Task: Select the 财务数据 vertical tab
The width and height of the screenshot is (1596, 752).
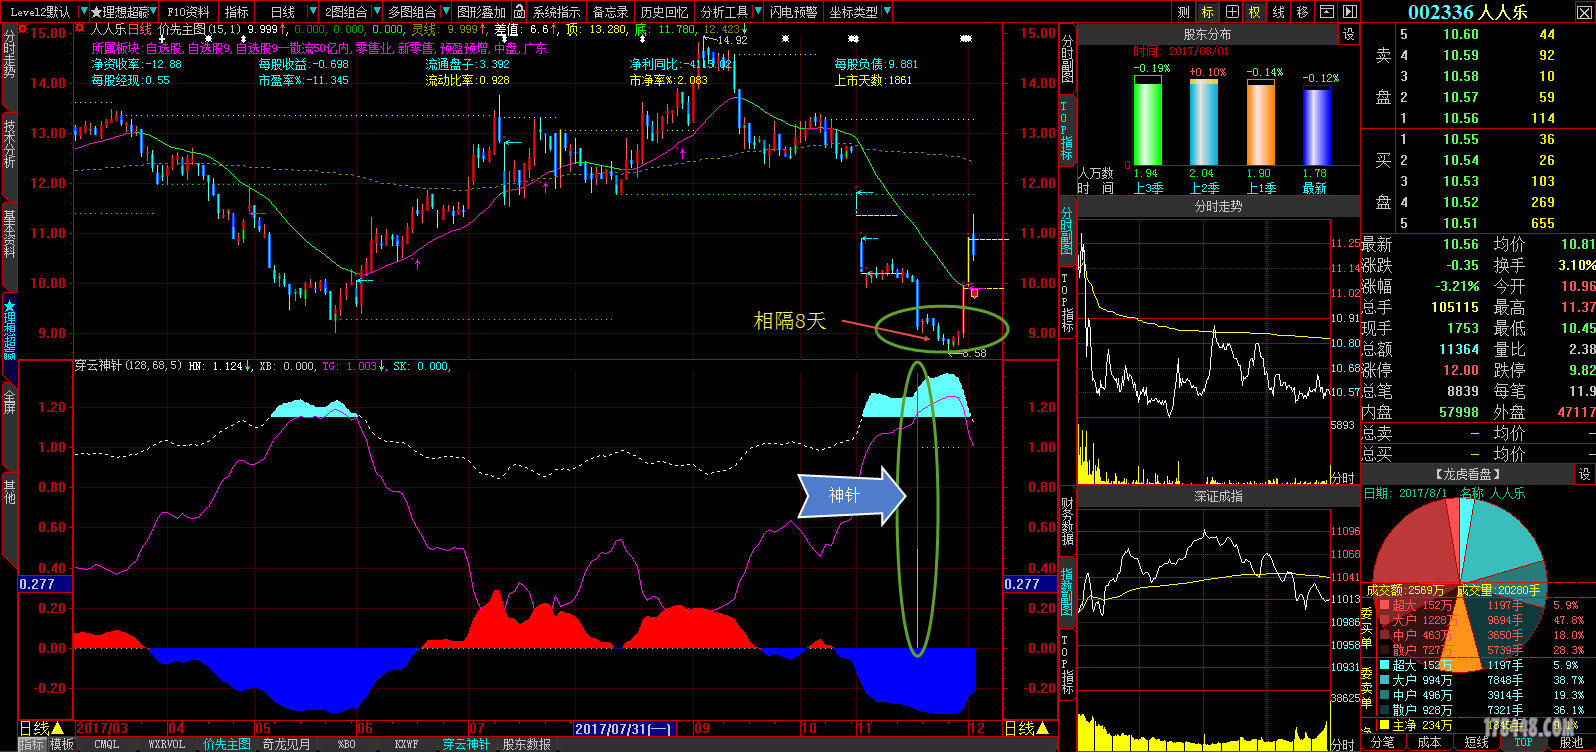Action: (x=1067, y=520)
